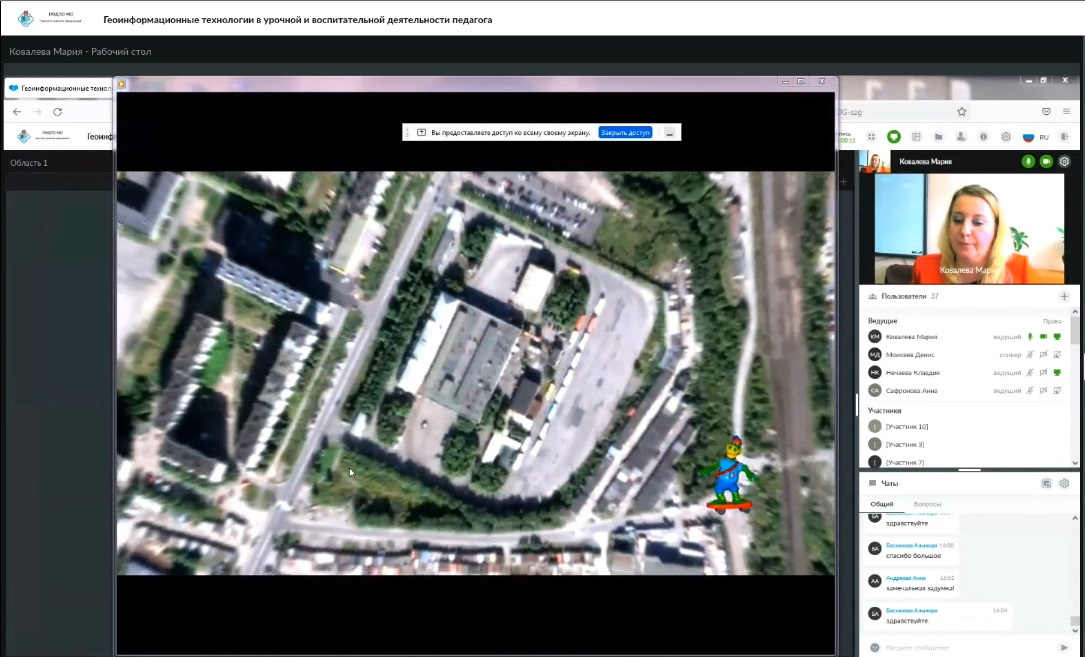The width and height of the screenshot is (1085, 657).
Task: Open the files folder icon in the toolbar
Action: pos(938,137)
